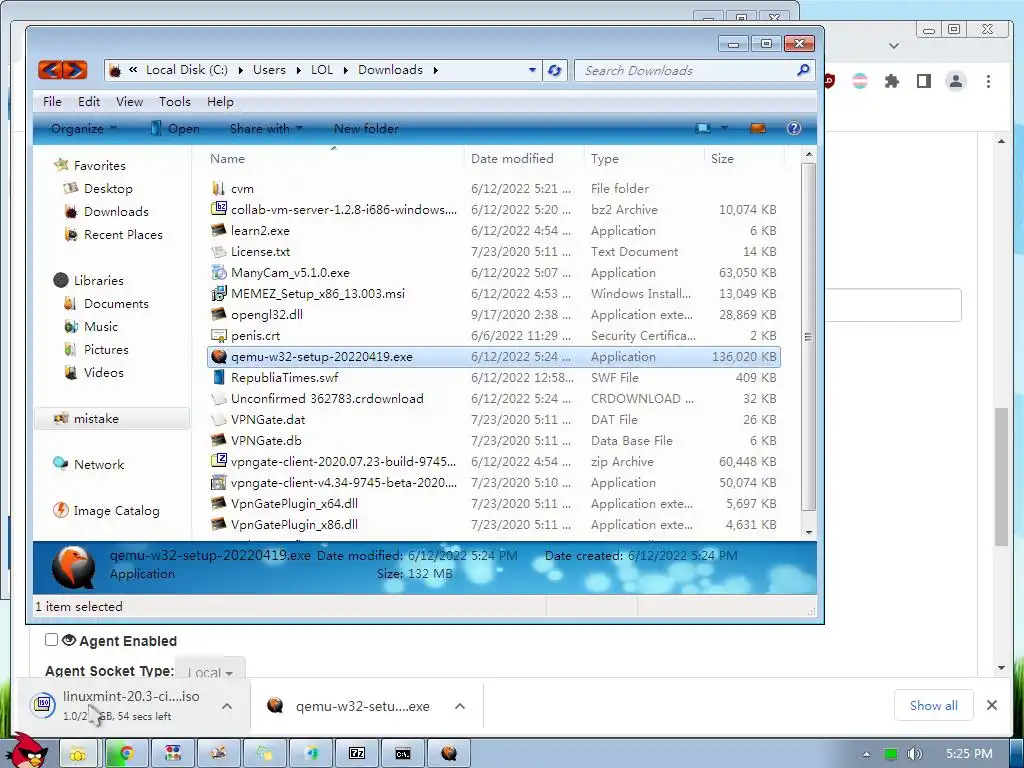The height and width of the screenshot is (768, 1024).
Task: Click Local Disk (C:) breadcrumb
Action: point(187,70)
